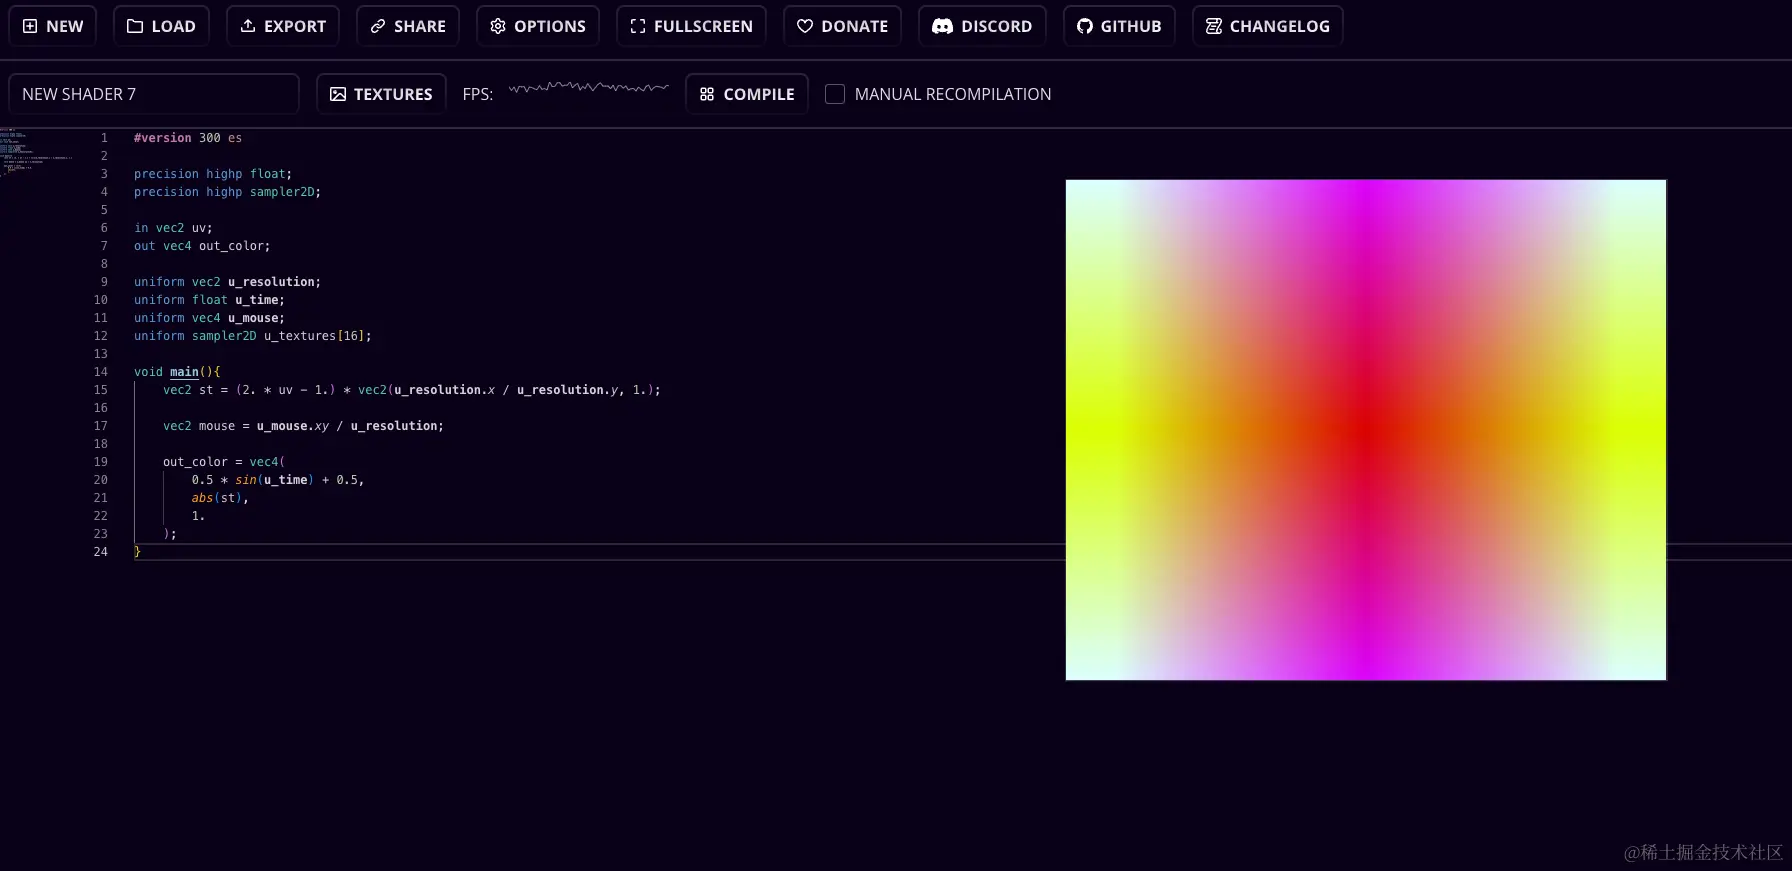
Task: Click the '#version 300 es' line
Action: (x=188, y=138)
